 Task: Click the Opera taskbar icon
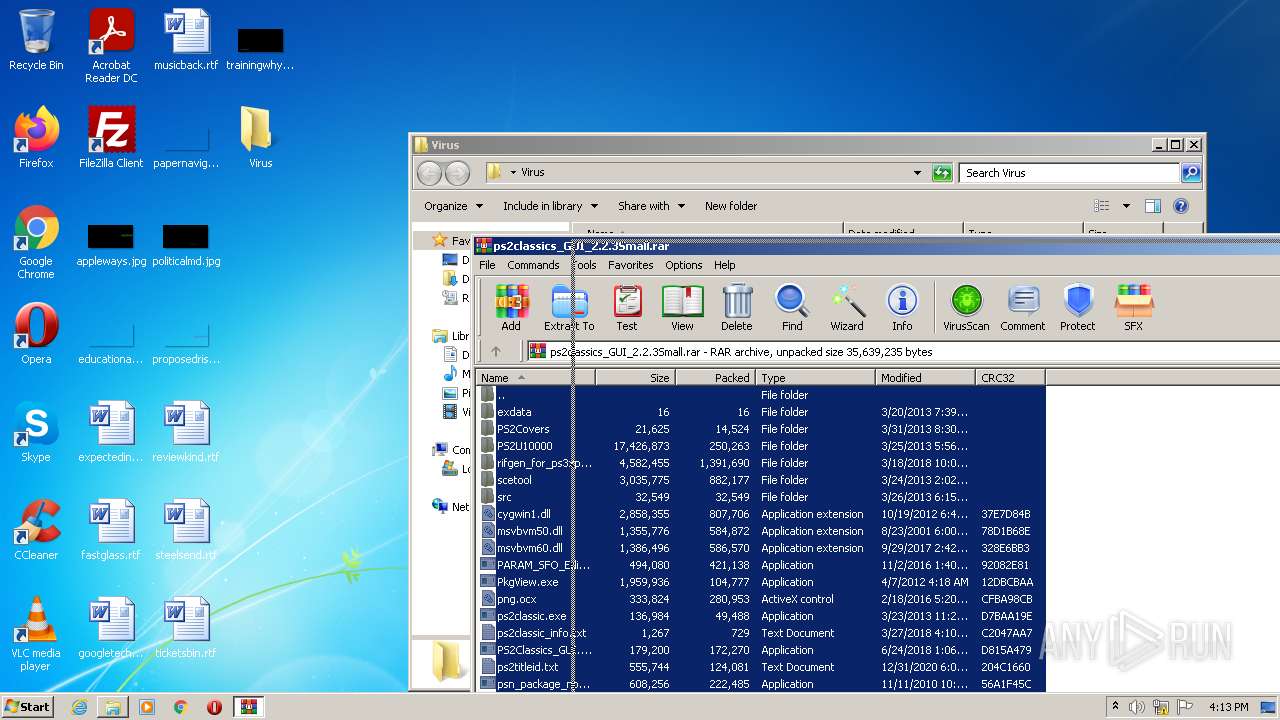[x=214, y=707]
